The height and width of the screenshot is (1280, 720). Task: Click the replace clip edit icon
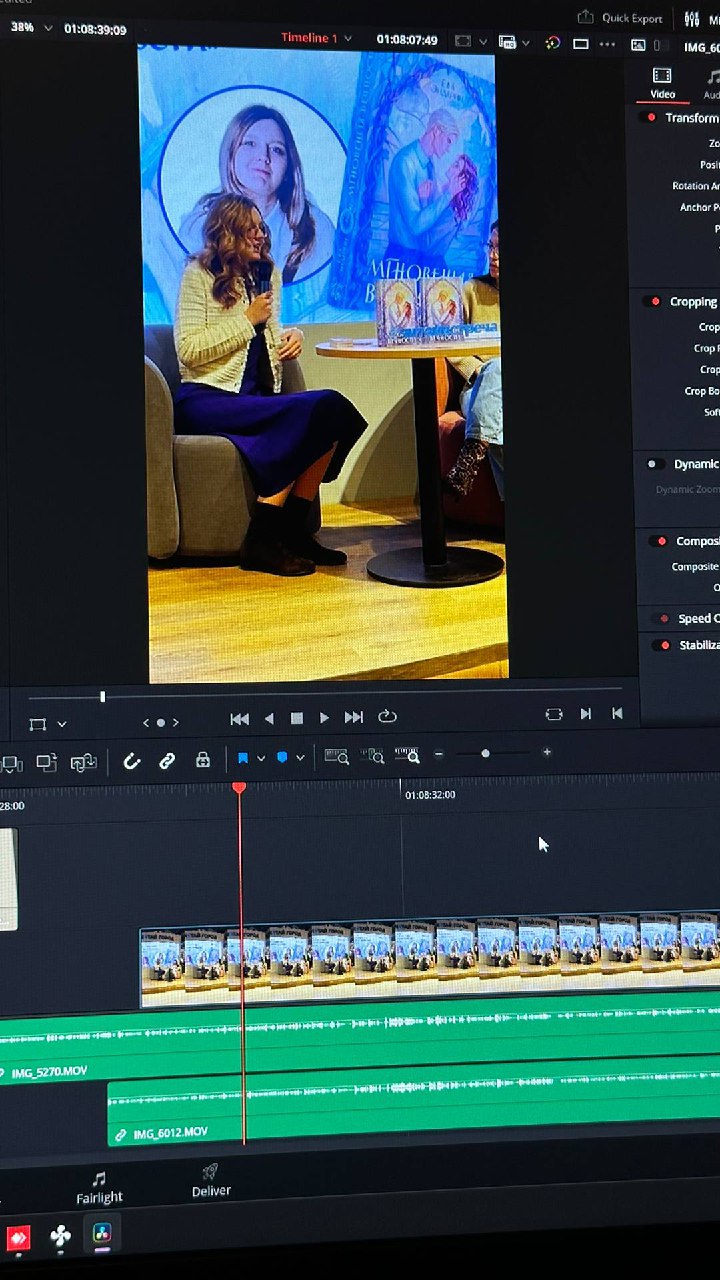coord(84,762)
